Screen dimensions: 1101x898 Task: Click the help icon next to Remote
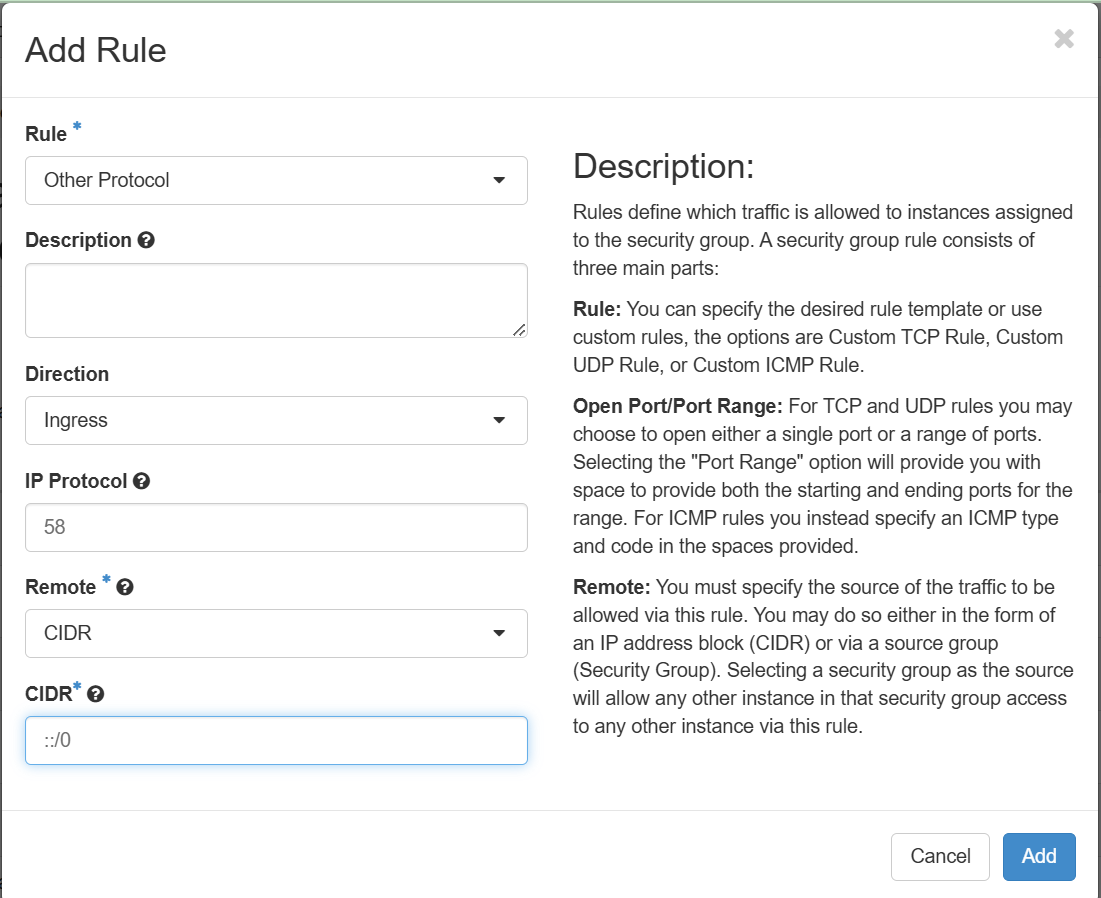coord(125,588)
